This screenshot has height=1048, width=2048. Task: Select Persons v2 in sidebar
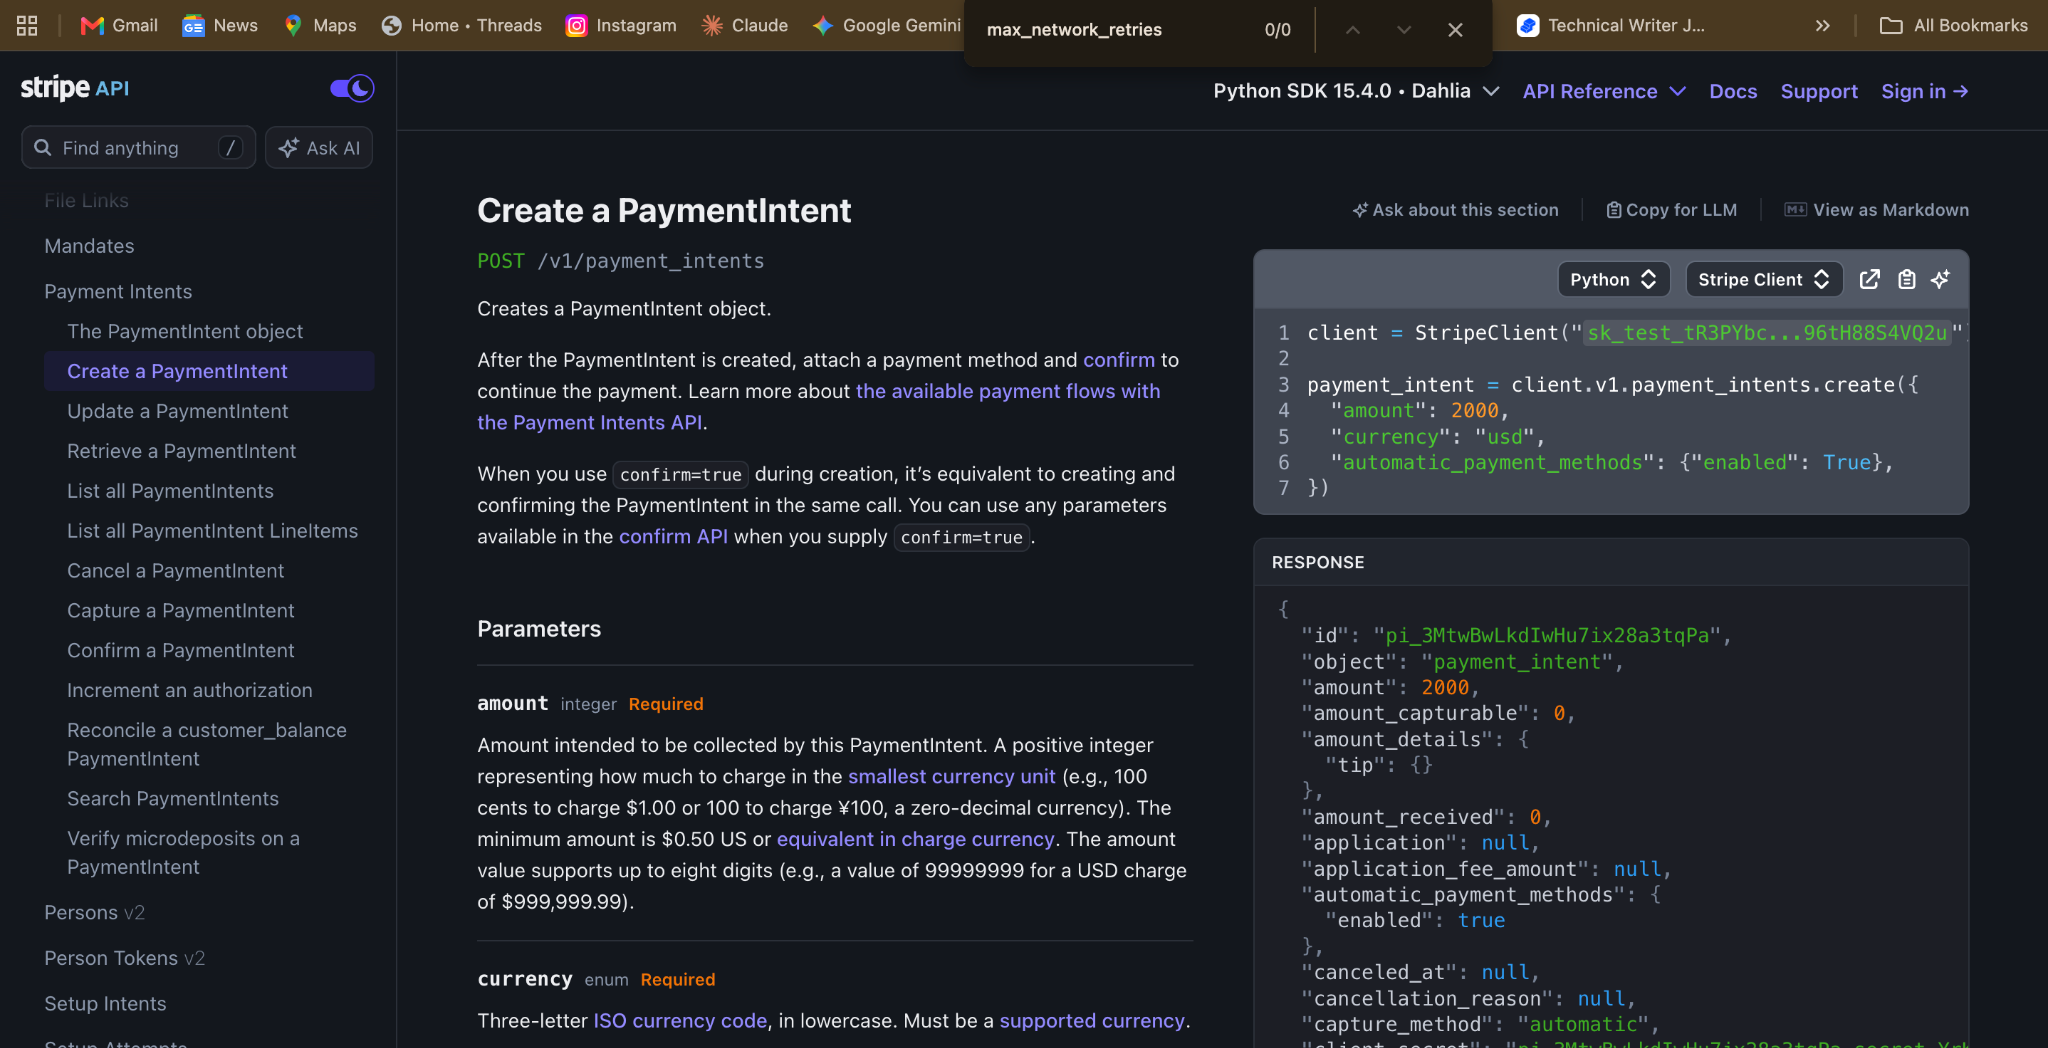click(94, 913)
